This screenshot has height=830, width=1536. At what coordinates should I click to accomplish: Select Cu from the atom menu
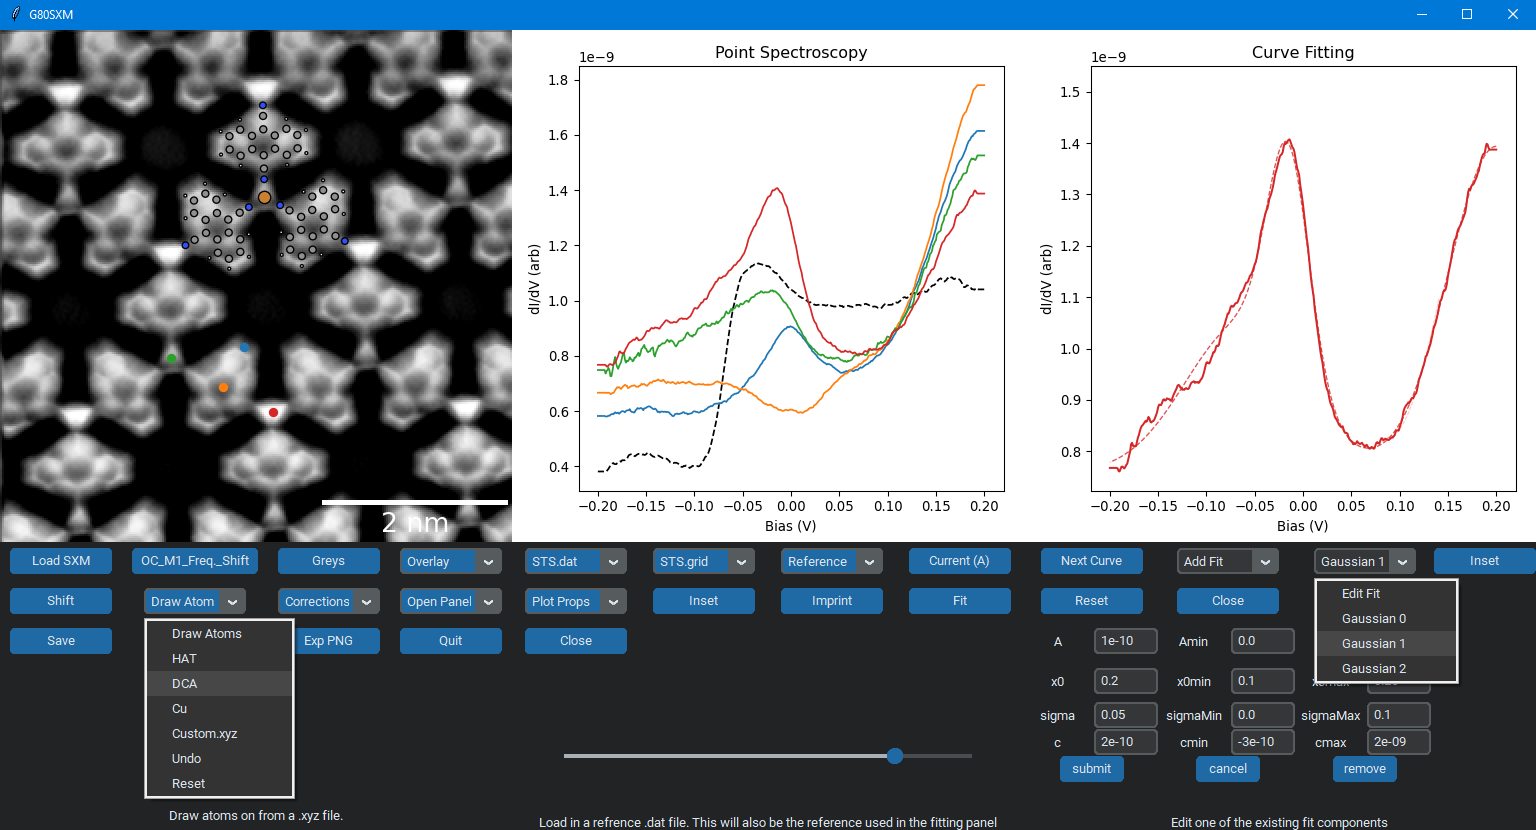(x=220, y=709)
